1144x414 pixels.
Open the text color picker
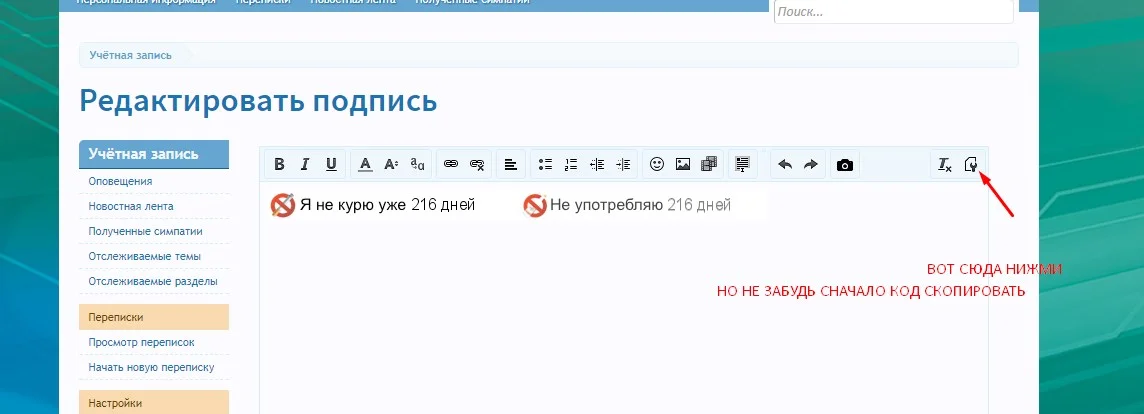[366, 164]
